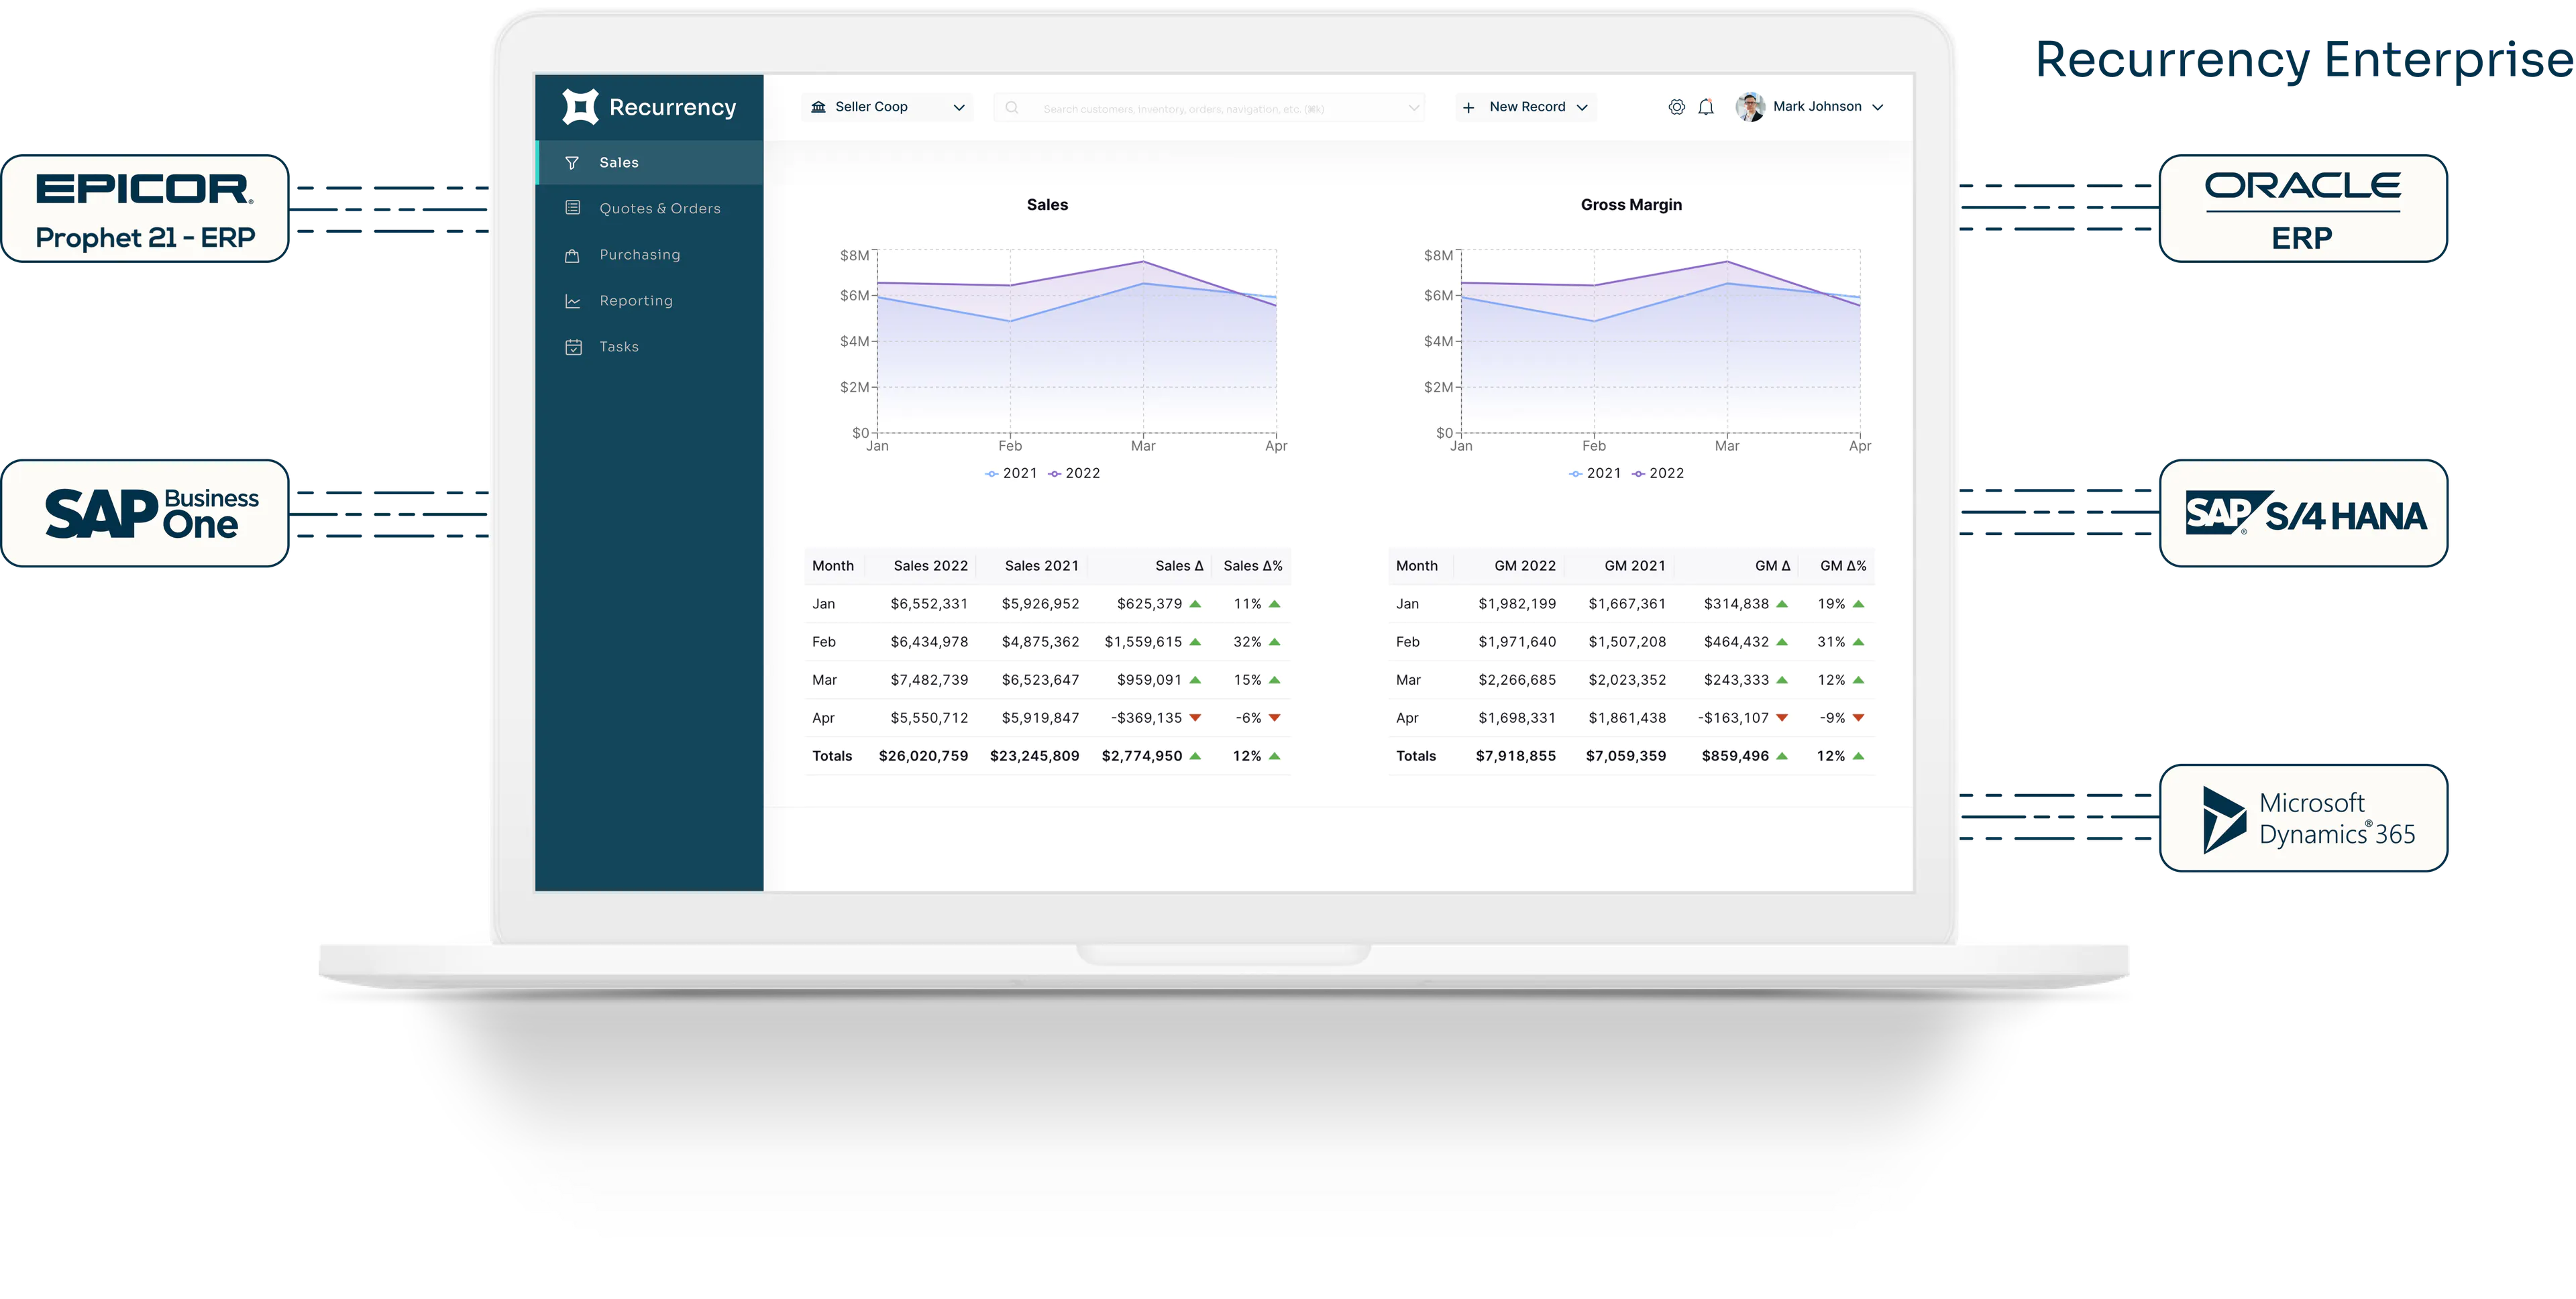2576x1299 pixels.
Task: Click the Sales funnel icon
Action: pos(572,163)
